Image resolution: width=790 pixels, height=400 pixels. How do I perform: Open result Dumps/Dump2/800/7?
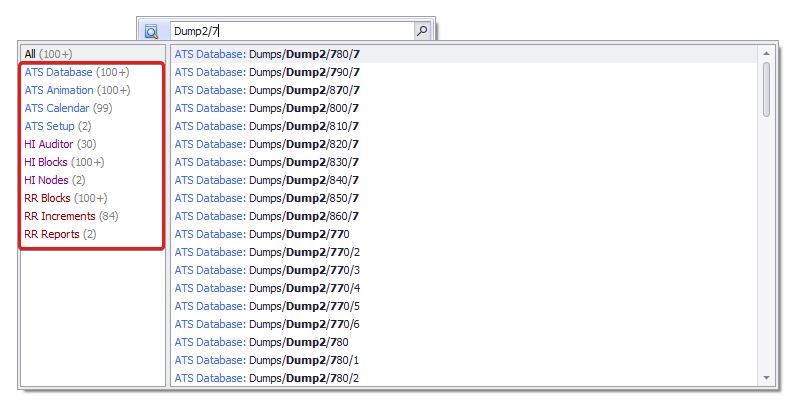(x=464, y=108)
